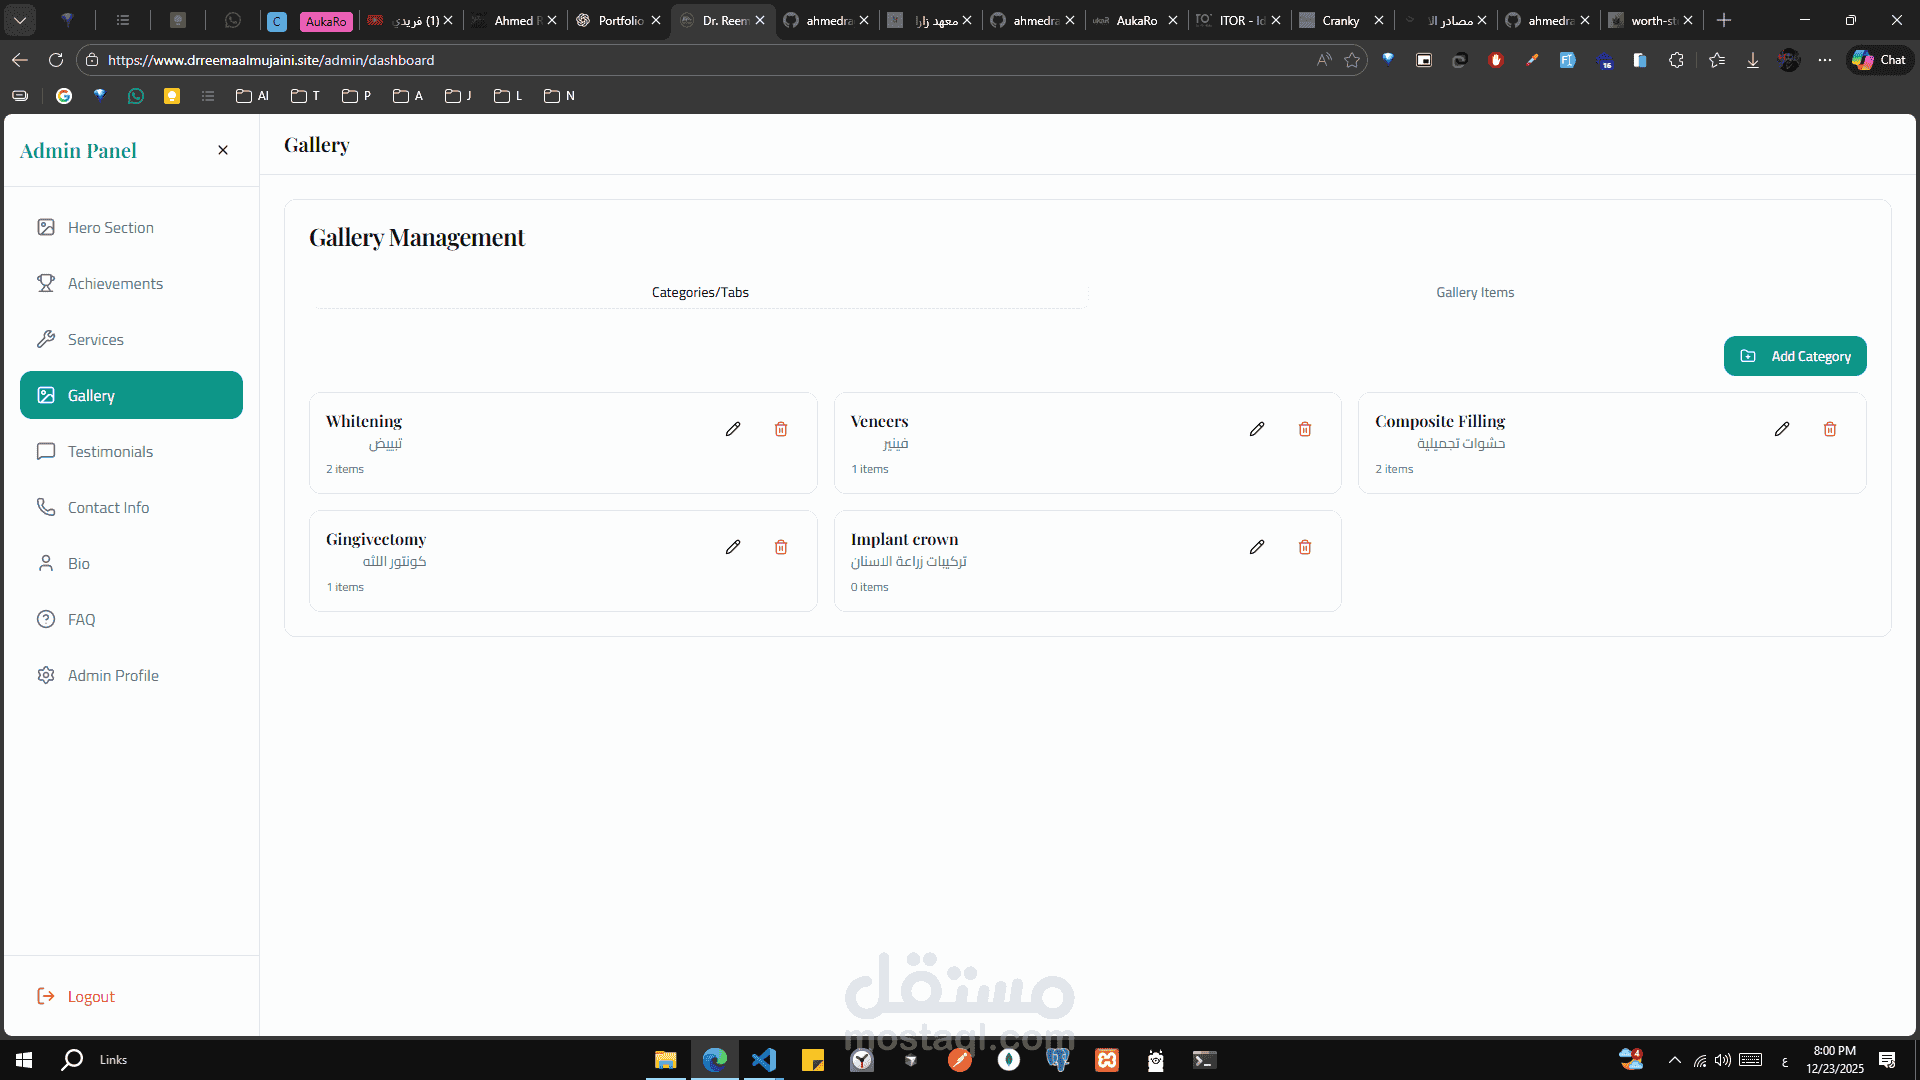Bookmark page with the favorites star icon
Viewport: 1920px width, 1080px height.
coord(1353,60)
